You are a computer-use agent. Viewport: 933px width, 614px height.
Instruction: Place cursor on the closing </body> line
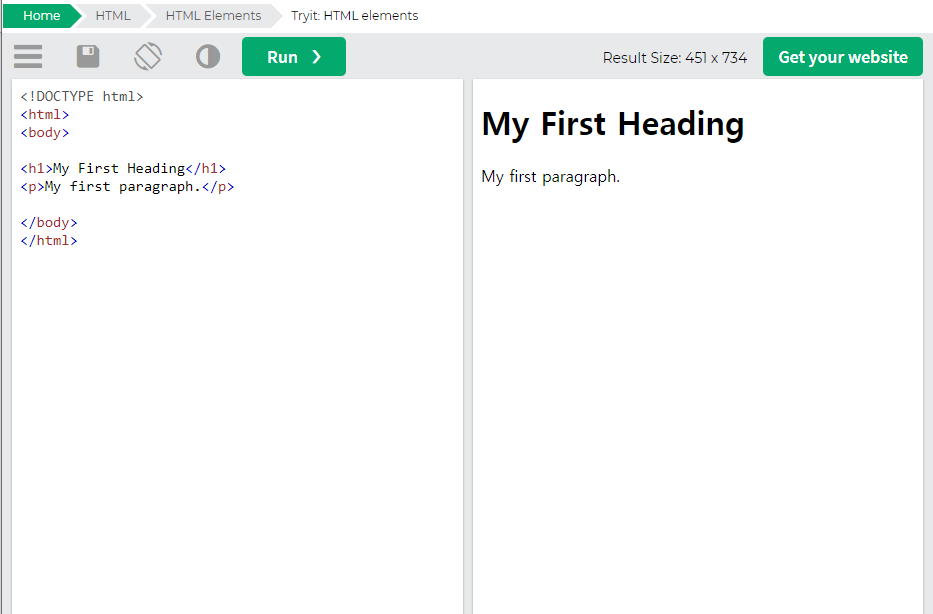click(x=49, y=223)
